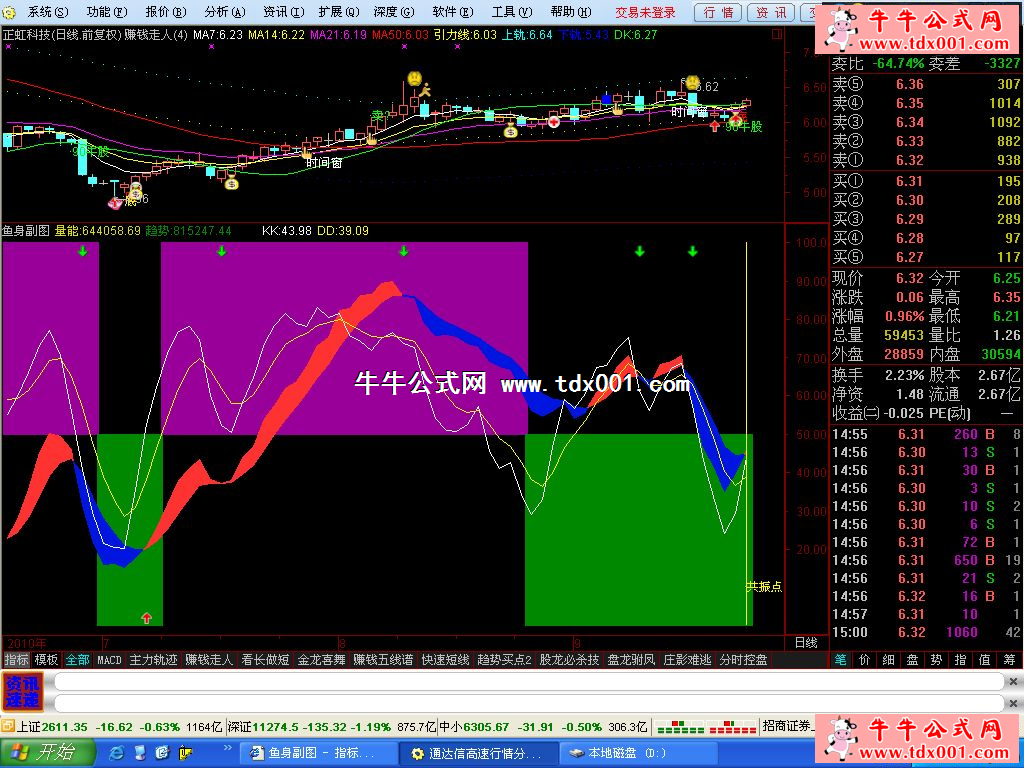This screenshot has height=768, width=1024.
Task: Select the 主力轨迹 indicator tab
Action: pyautogui.click(x=153, y=660)
